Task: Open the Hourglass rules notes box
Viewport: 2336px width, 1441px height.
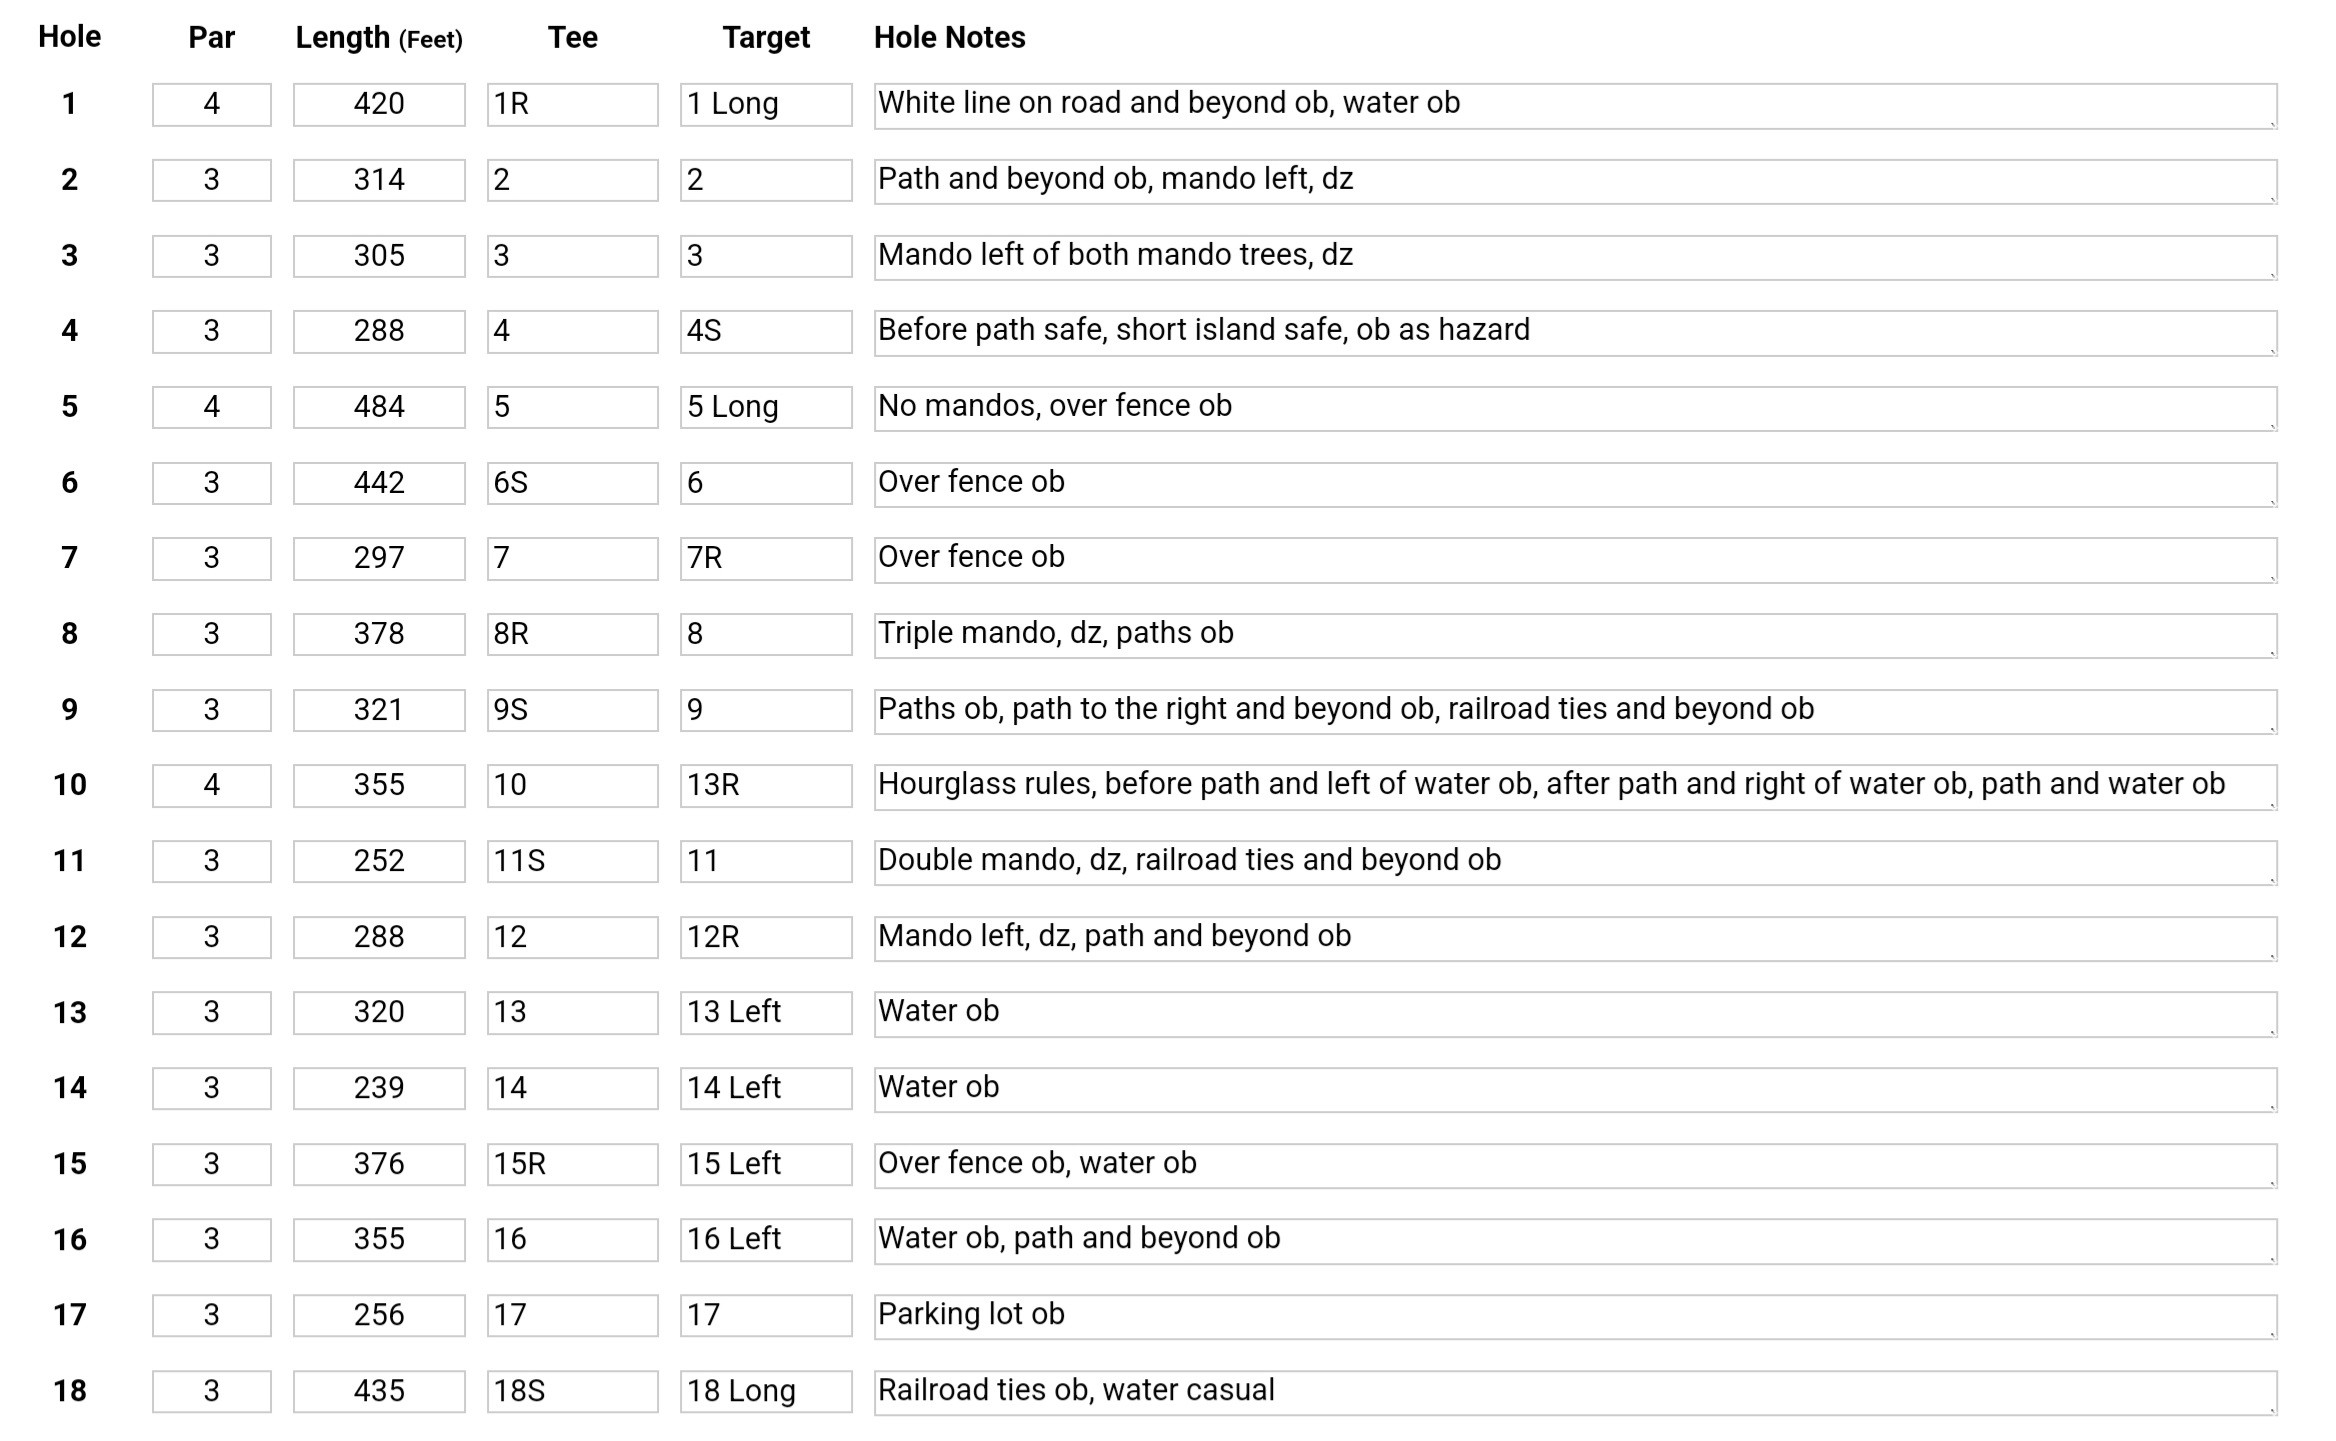Action: pyautogui.click(x=1574, y=785)
